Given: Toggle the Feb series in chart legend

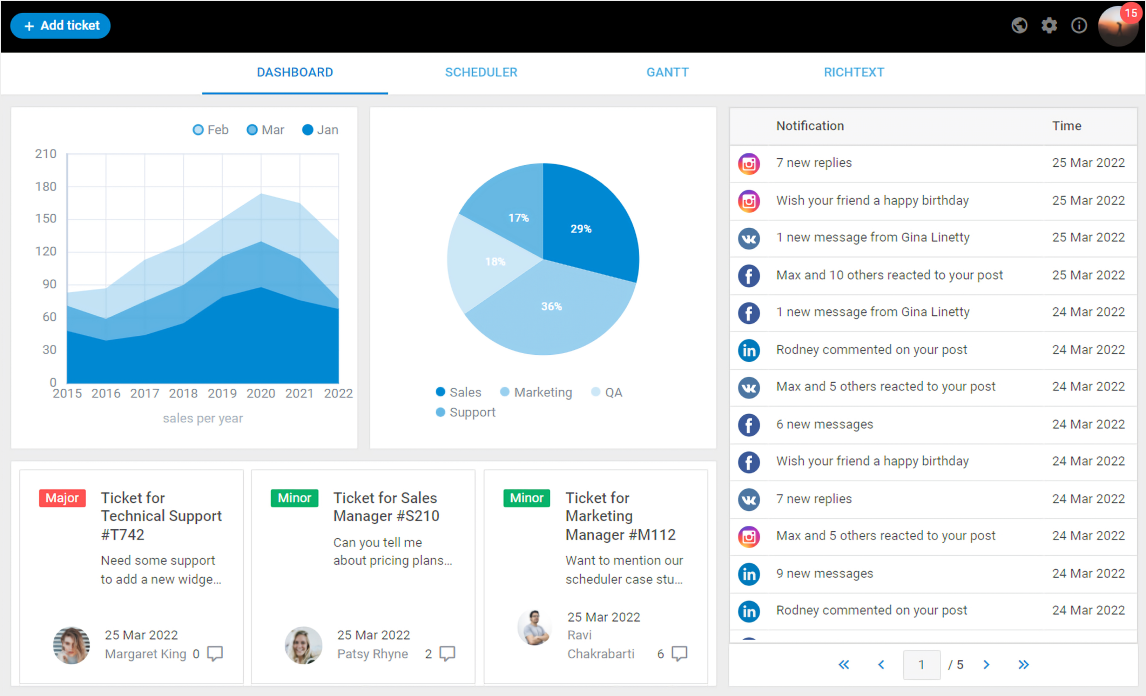Looking at the screenshot, I should click(x=210, y=130).
